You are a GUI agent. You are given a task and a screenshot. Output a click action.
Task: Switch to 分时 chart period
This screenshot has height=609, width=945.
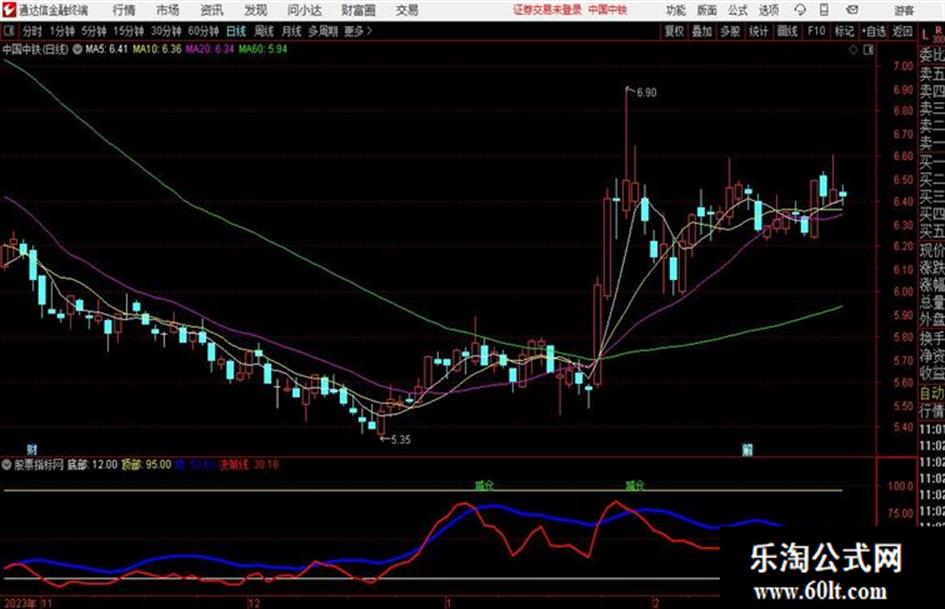[x=32, y=31]
